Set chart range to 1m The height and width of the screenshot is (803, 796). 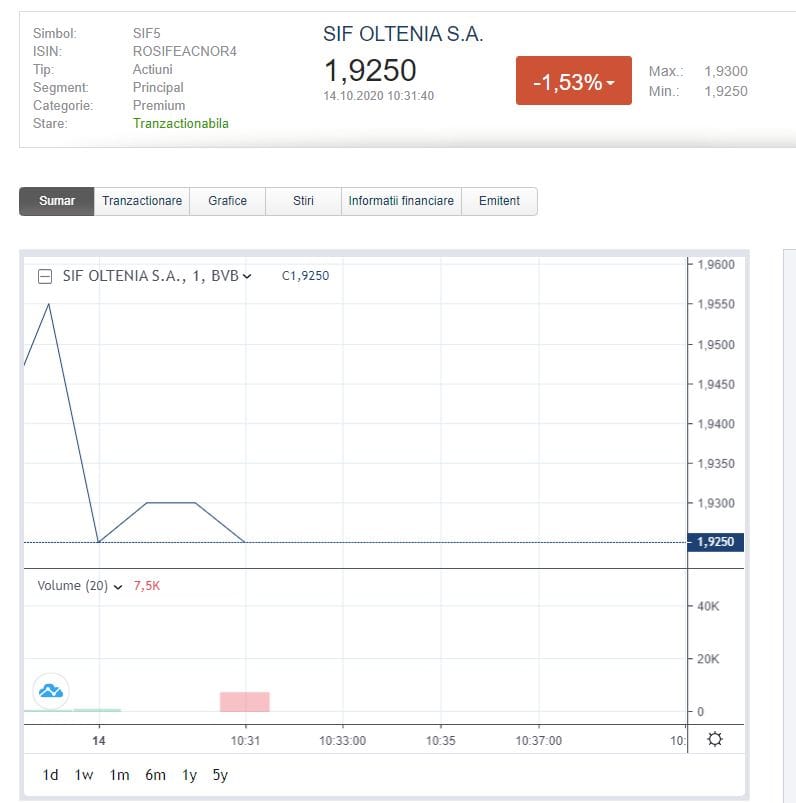pos(119,775)
